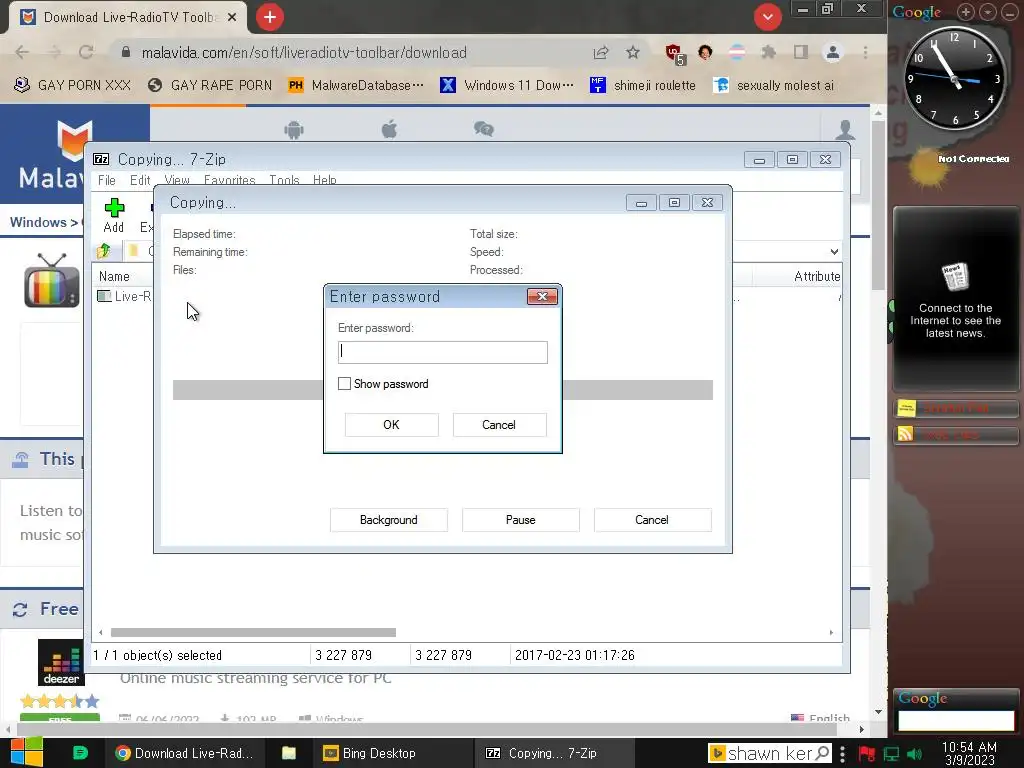Click the Windows Start button
Viewport: 1024px width, 768px height.
coord(27,753)
